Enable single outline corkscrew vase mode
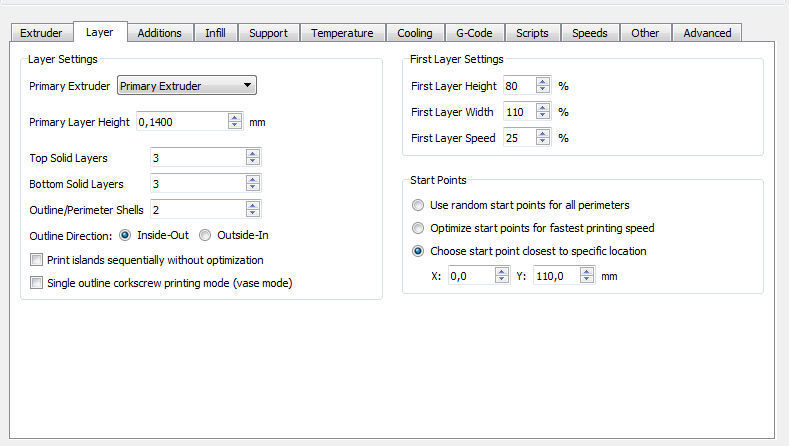This screenshot has height=446, width=789. point(38,283)
